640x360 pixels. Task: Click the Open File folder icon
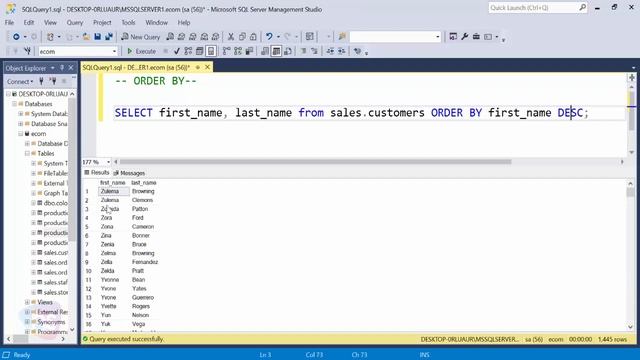pos(86,37)
